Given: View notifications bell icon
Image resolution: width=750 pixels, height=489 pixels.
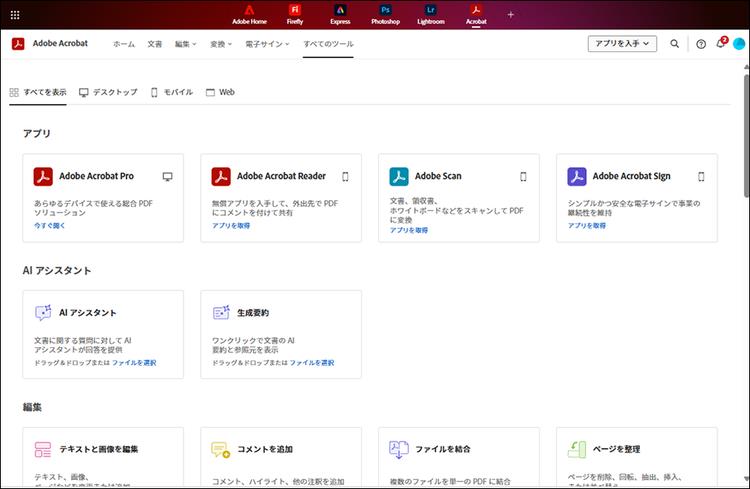Looking at the screenshot, I should pos(721,43).
